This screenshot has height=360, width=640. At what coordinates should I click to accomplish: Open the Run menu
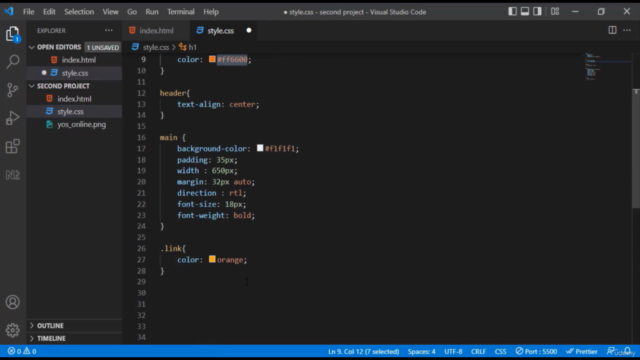pyautogui.click(x=152, y=12)
